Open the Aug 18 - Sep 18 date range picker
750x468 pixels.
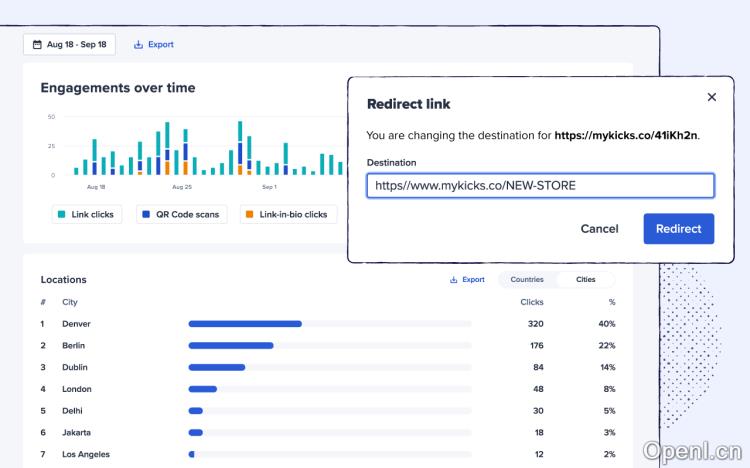point(69,45)
